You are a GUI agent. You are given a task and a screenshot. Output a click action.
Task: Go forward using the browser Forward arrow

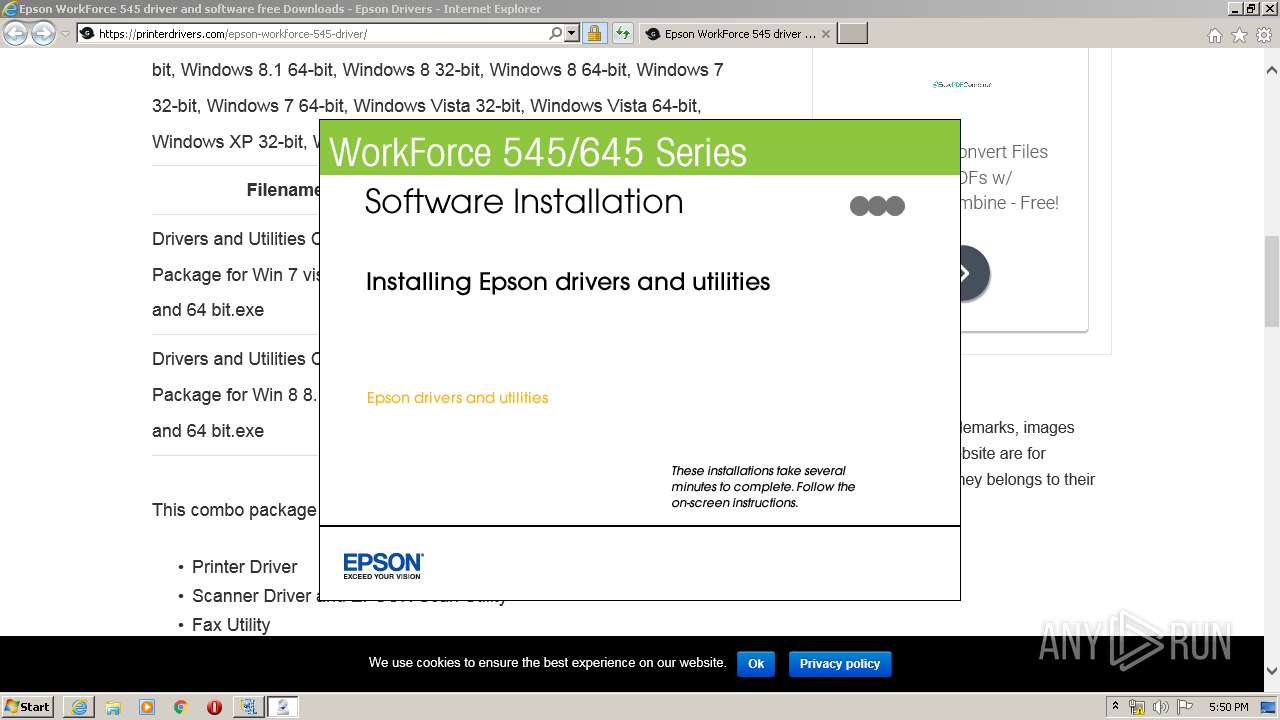[x=43, y=33]
